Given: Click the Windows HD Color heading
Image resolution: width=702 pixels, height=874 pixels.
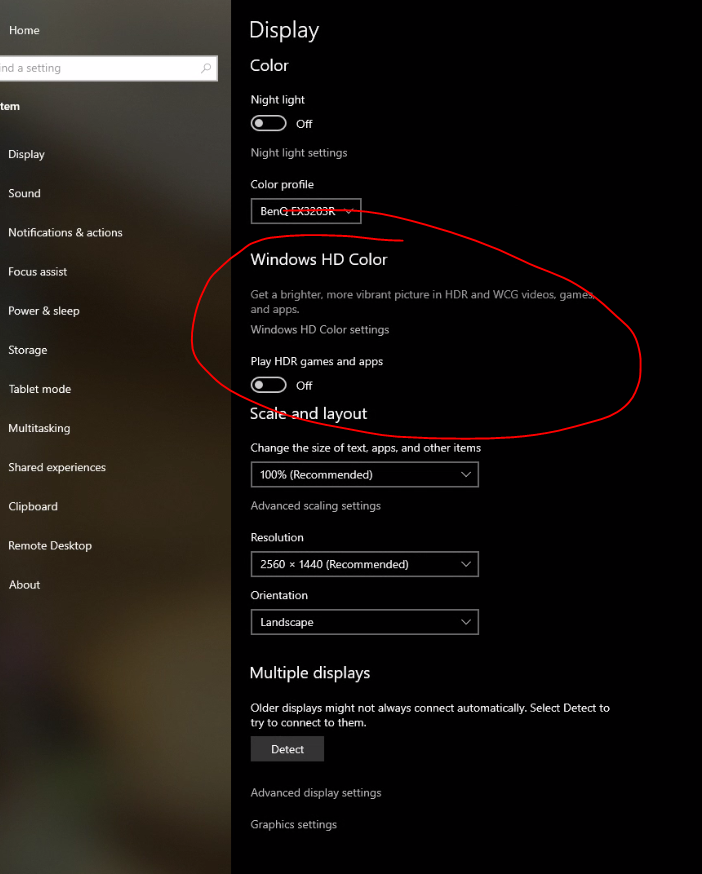Looking at the screenshot, I should coord(318,259).
